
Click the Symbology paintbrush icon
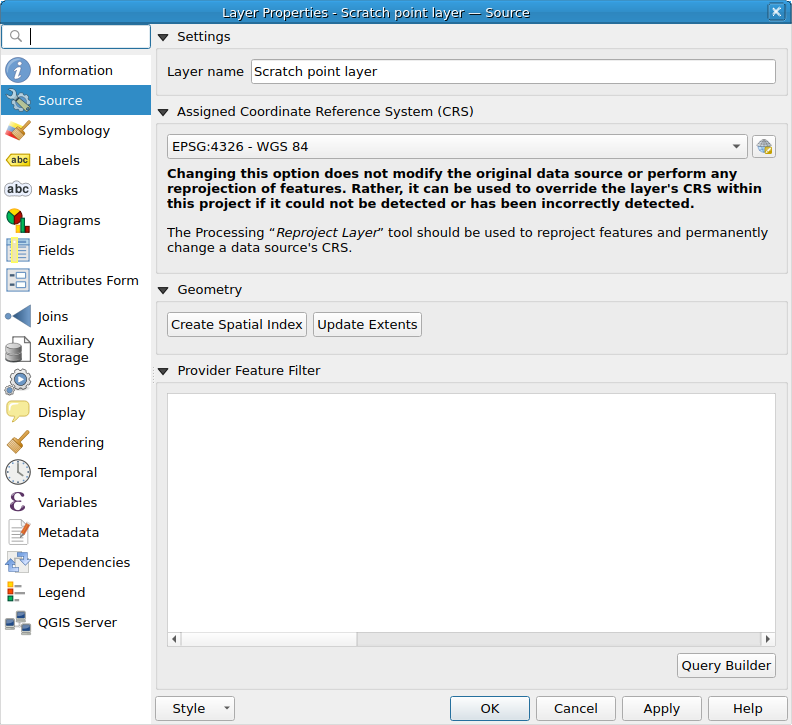coord(18,131)
